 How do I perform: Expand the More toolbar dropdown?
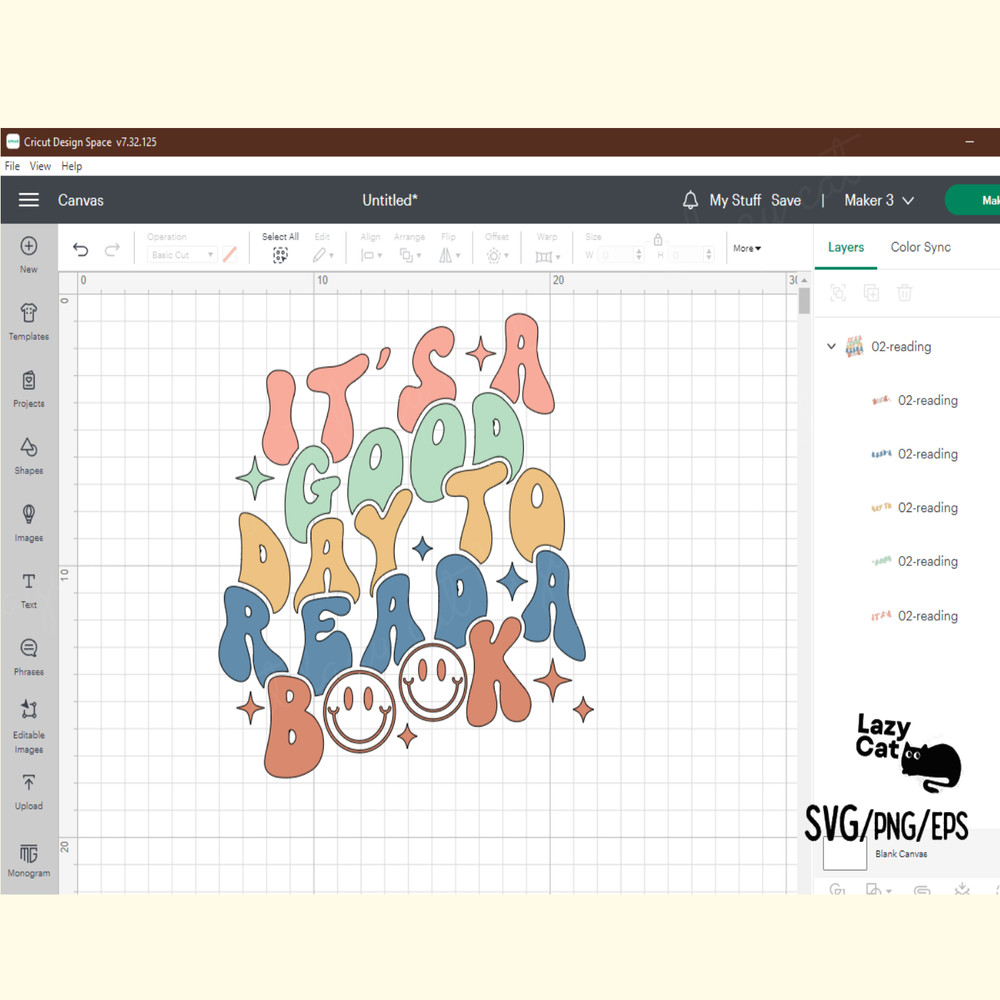(746, 248)
